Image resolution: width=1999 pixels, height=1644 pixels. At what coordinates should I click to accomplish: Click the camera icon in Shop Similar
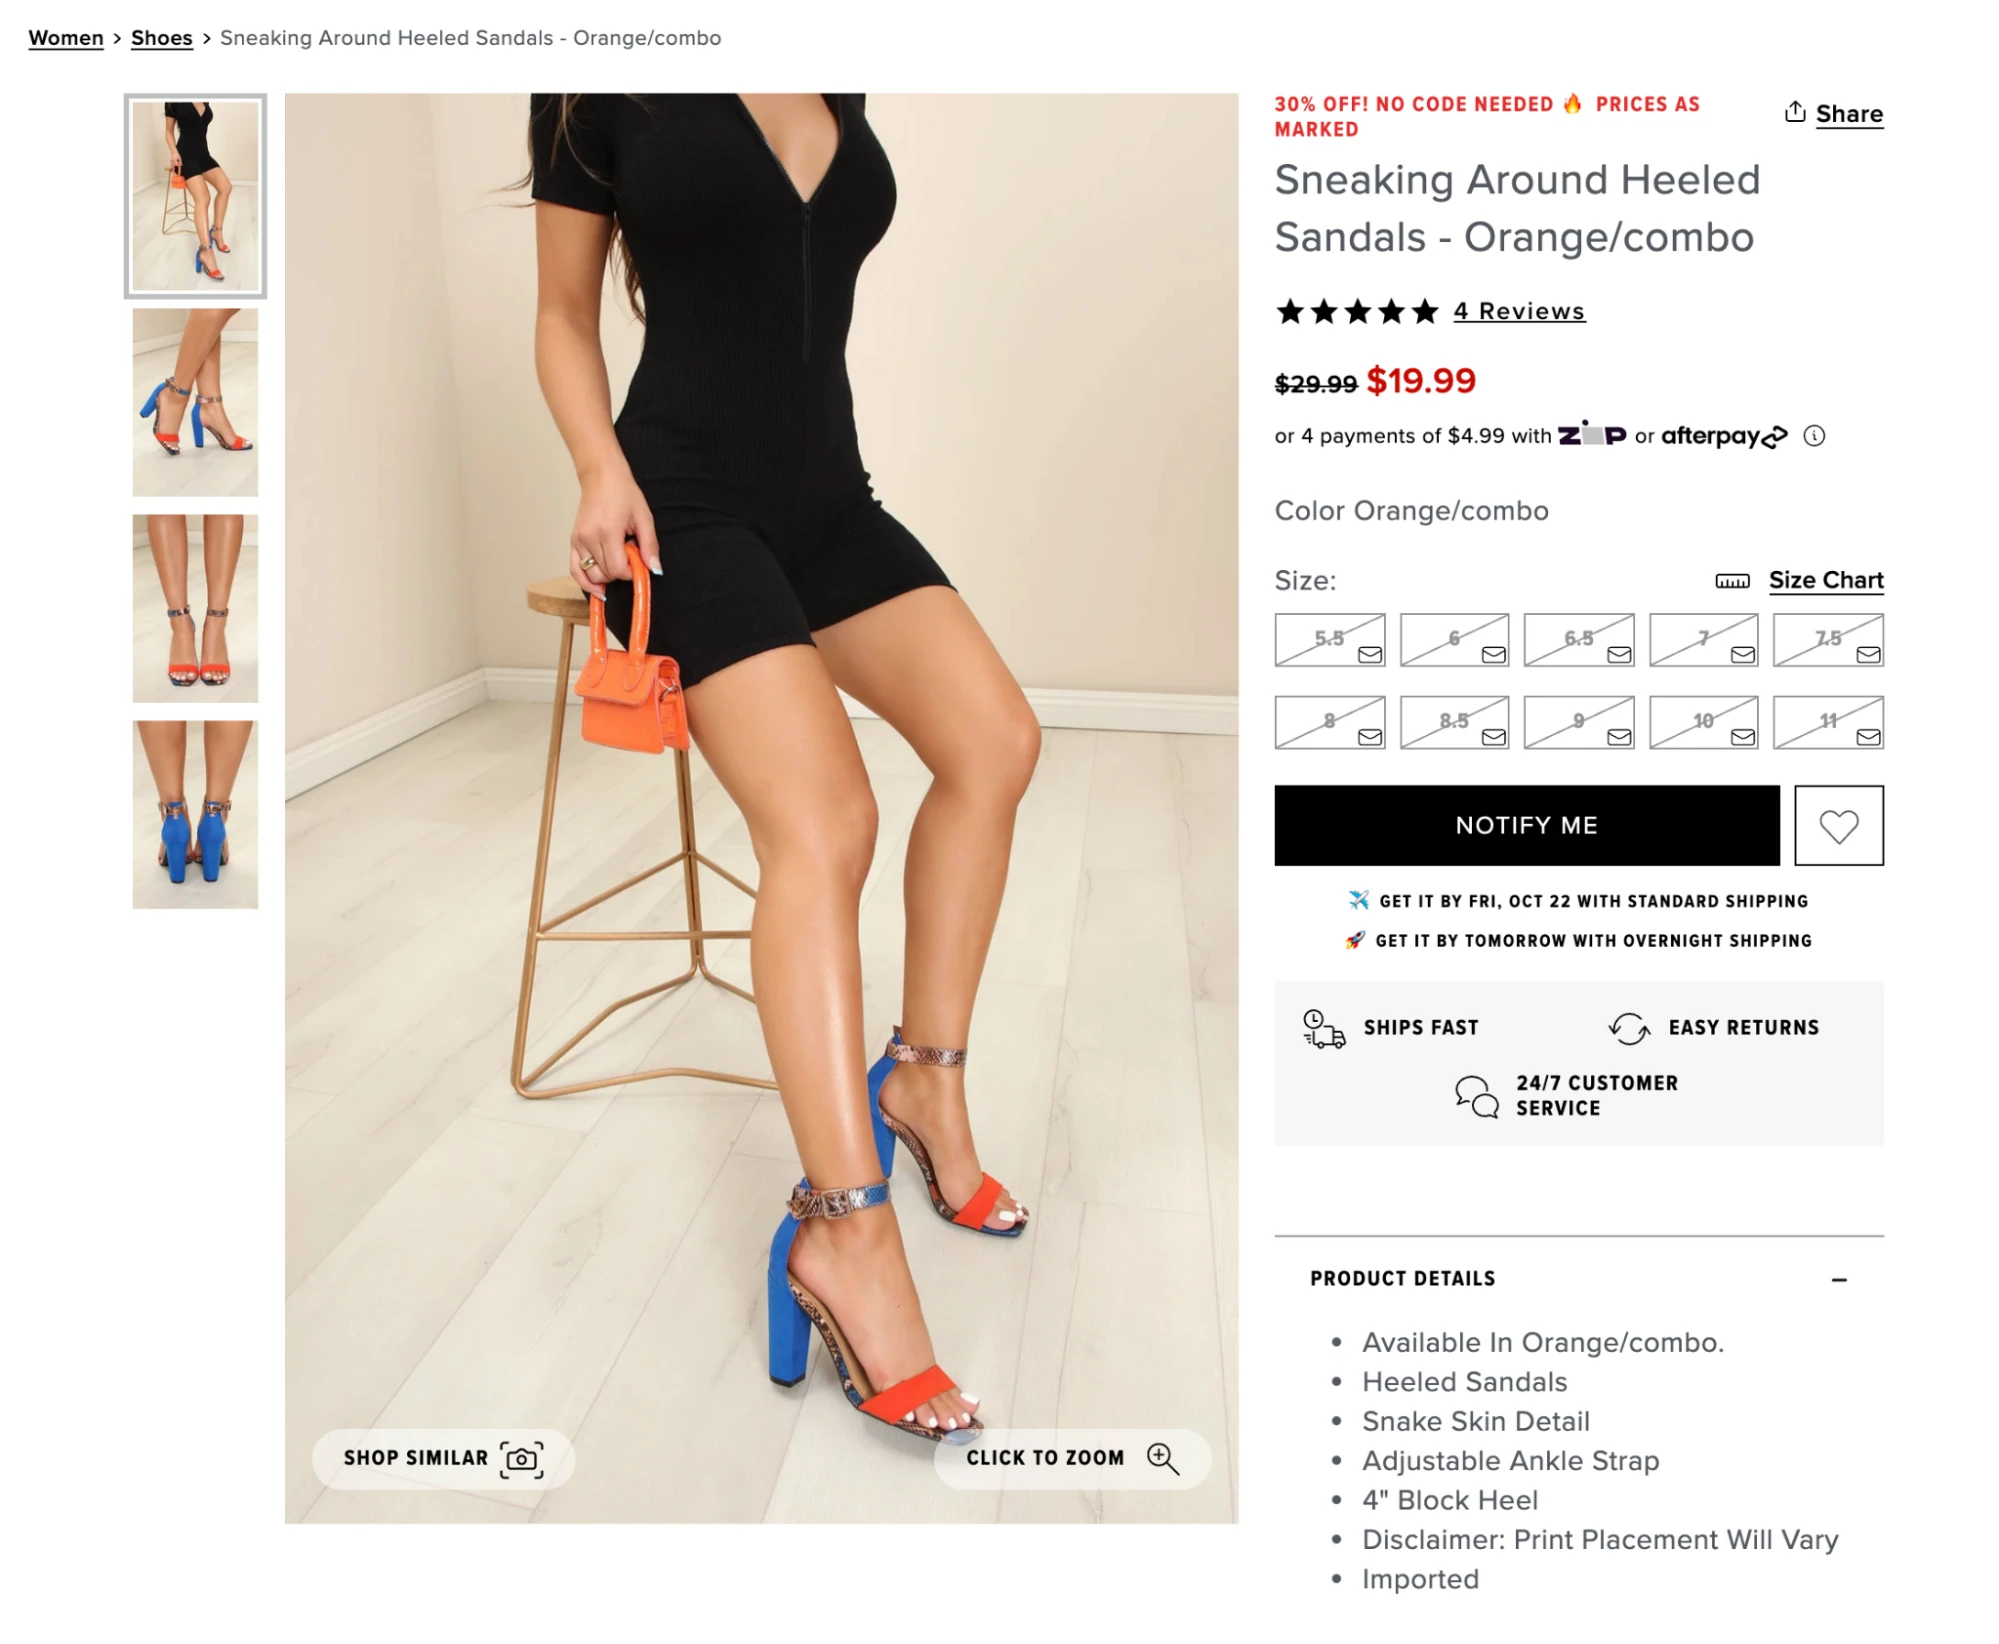[521, 1459]
